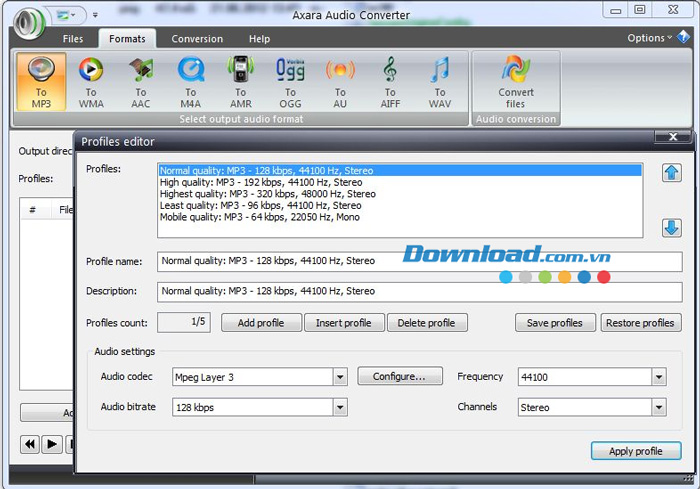Image resolution: width=700 pixels, height=489 pixels.
Task: Select the To OGG format icon
Action: coord(291,81)
